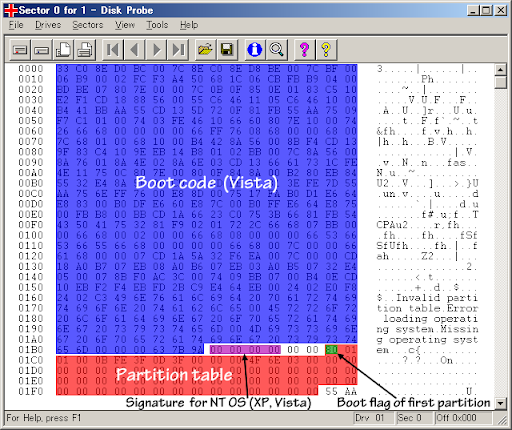Viewport: 512px width, 430px height.
Task: Click the red cross Disk Probe title icon
Action: coord(10,10)
